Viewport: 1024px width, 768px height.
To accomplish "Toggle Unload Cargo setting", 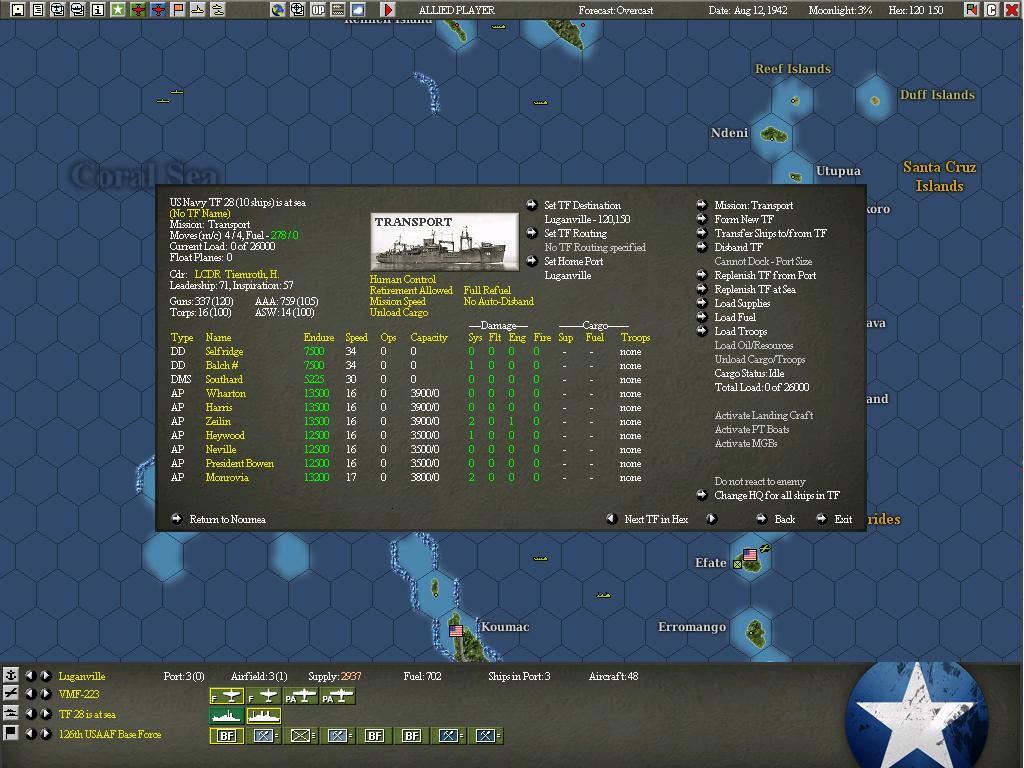I will click(398, 313).
